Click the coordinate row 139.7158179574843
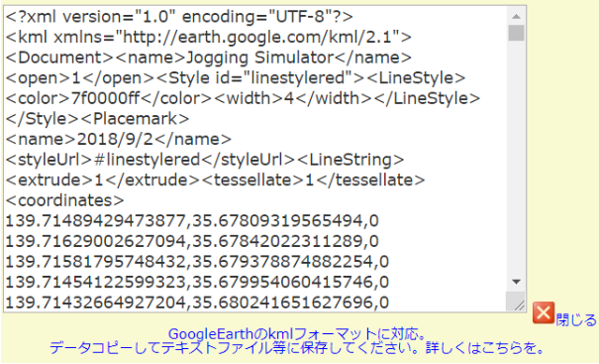 coord(197,262)
